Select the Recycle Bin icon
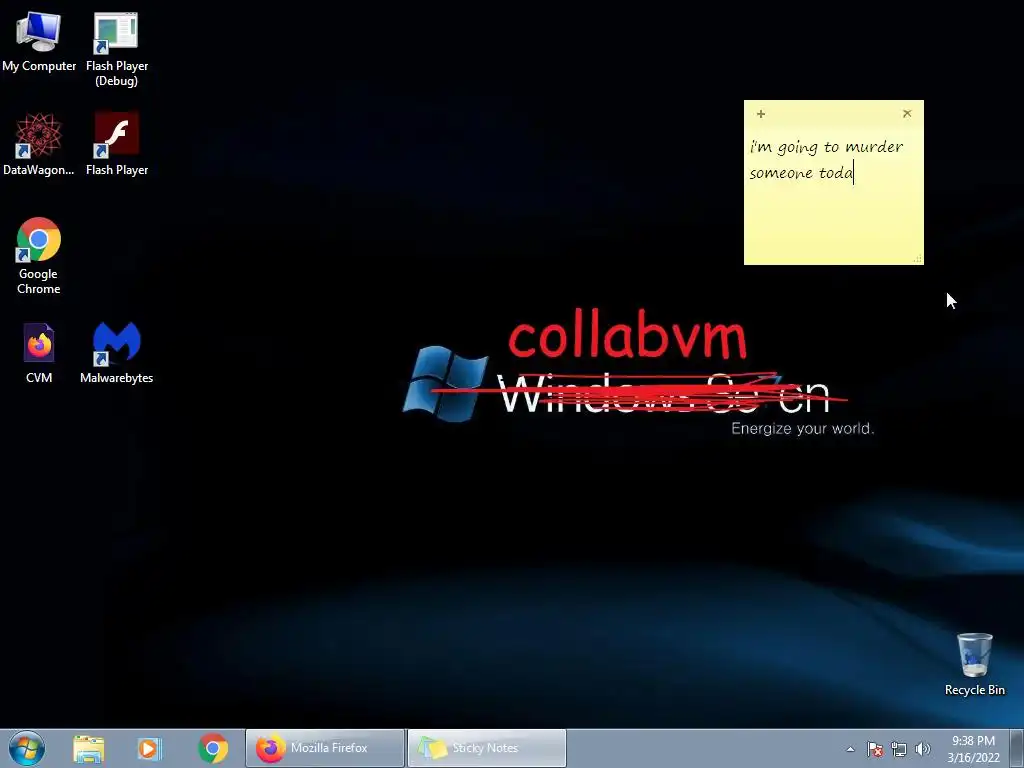Screen dimensions: 1024x768 [x=974, y=664]
